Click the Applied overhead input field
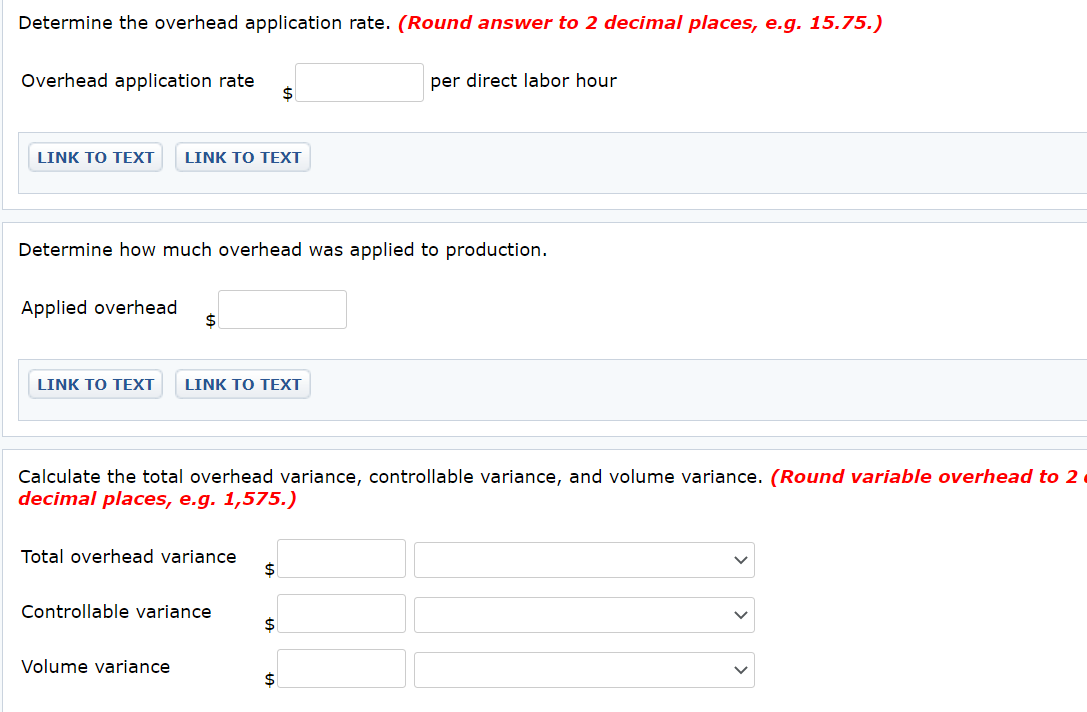The height and width of the screenshot is (712, 1087). 281,309
